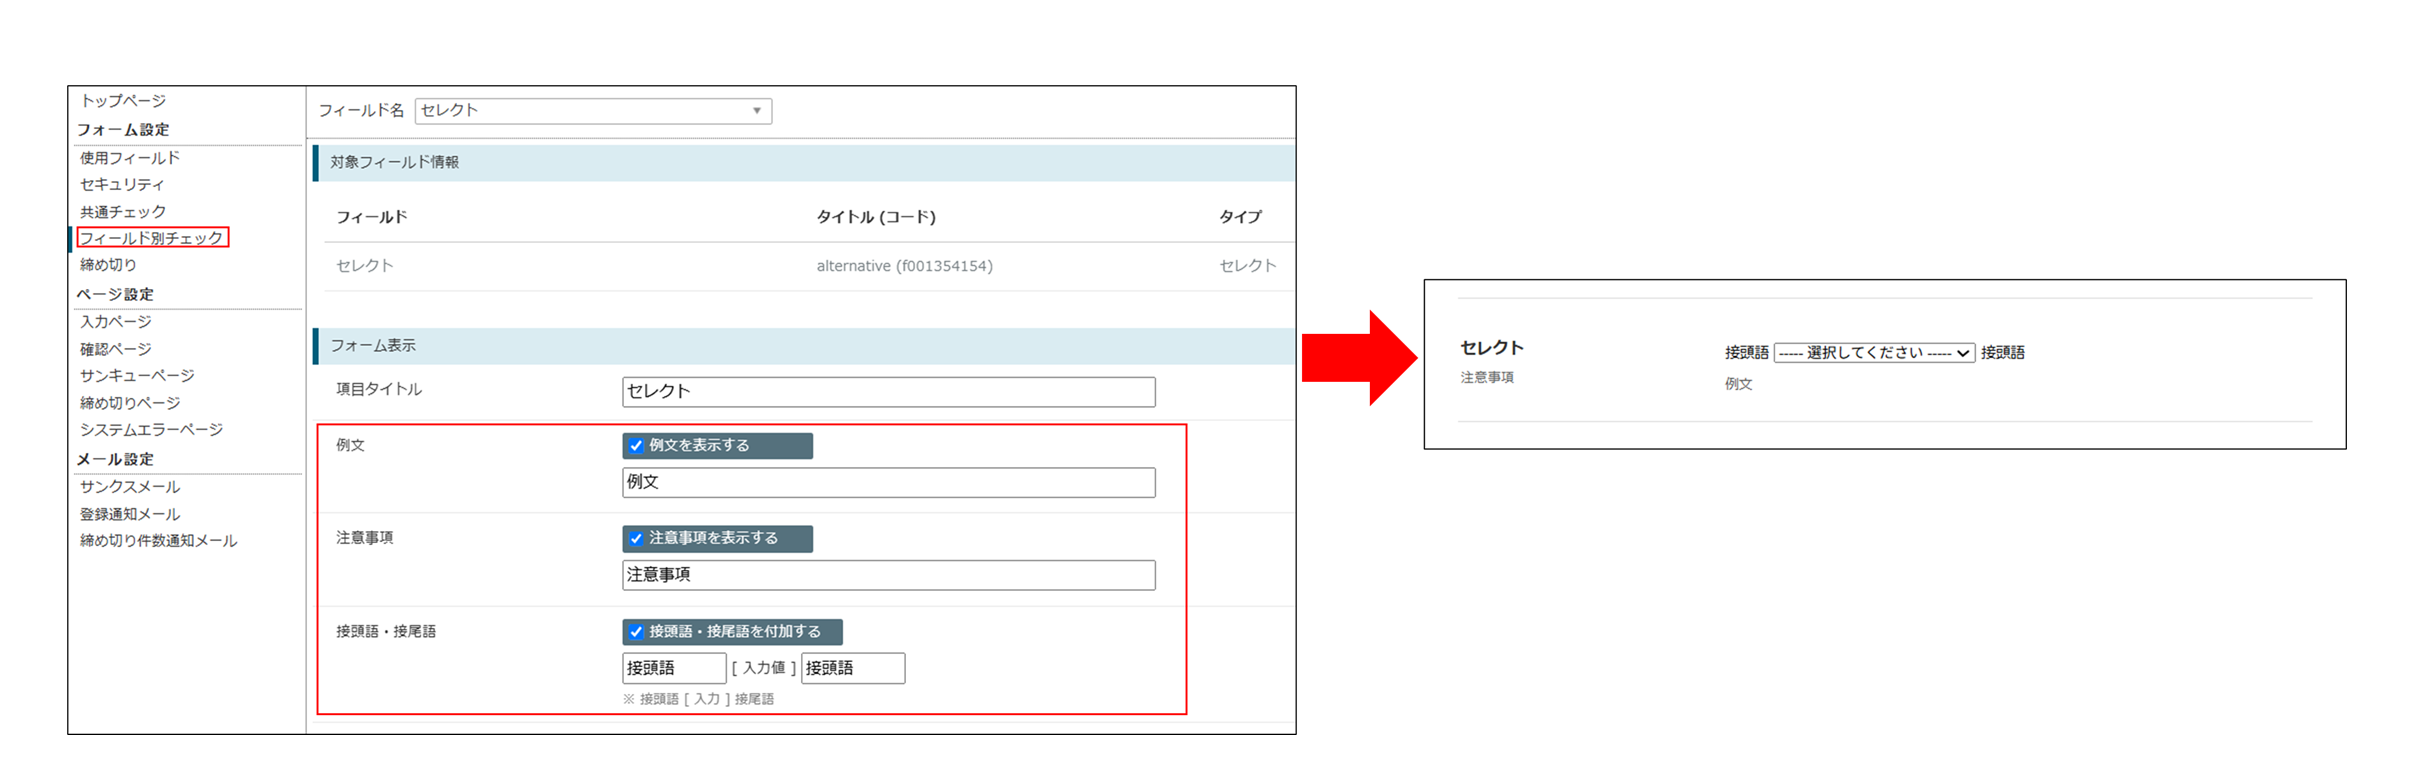
Task: Click alternative (f001354154) table cell
Action: 905,266
